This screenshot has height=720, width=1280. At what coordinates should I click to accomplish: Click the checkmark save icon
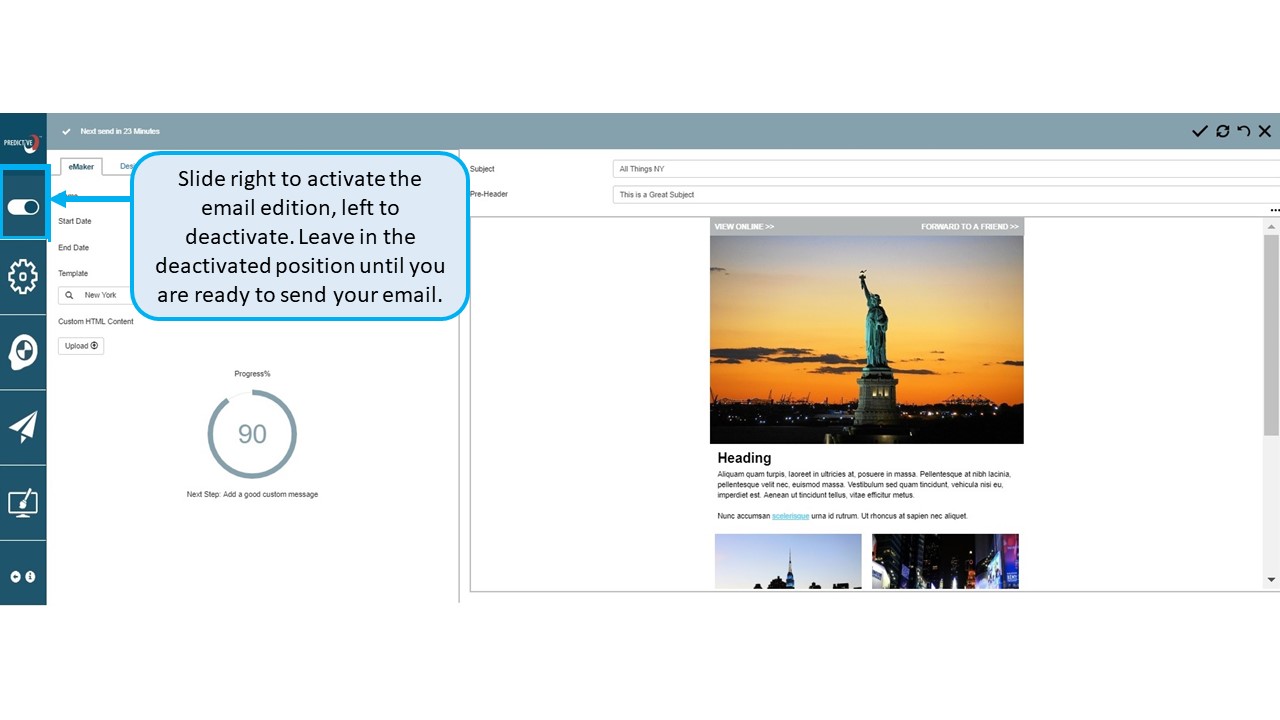tap(1200, 131)
